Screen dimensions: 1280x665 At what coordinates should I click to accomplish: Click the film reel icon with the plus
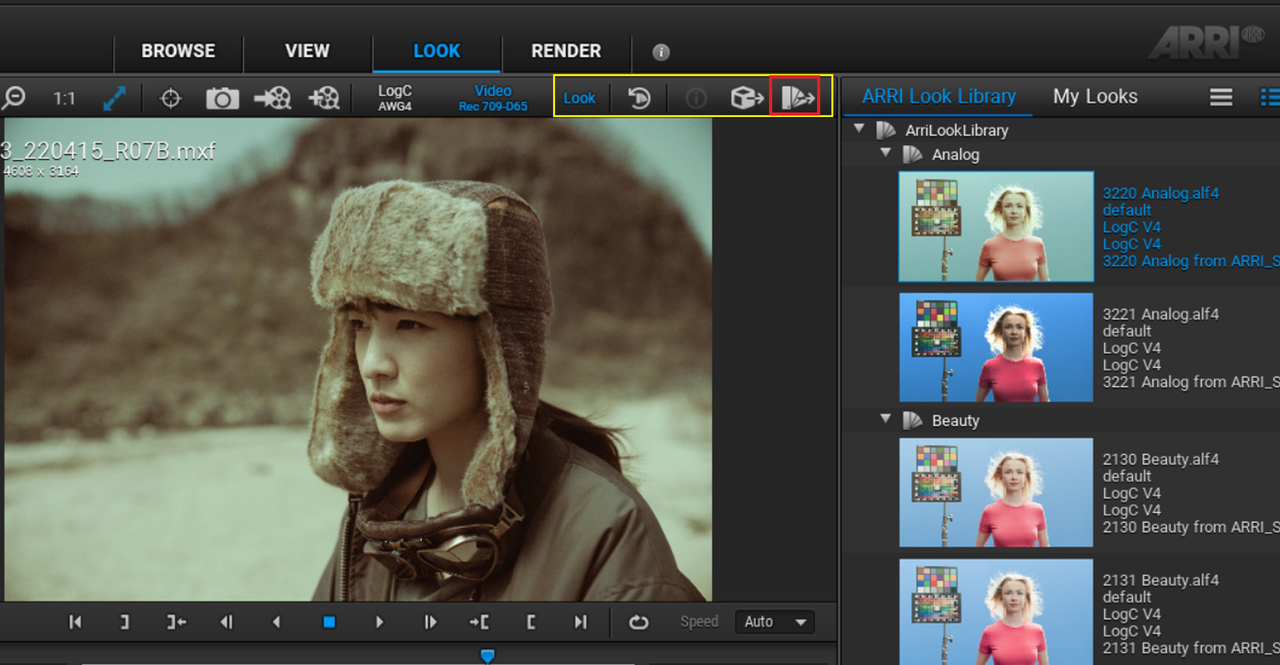pos(324,98)
